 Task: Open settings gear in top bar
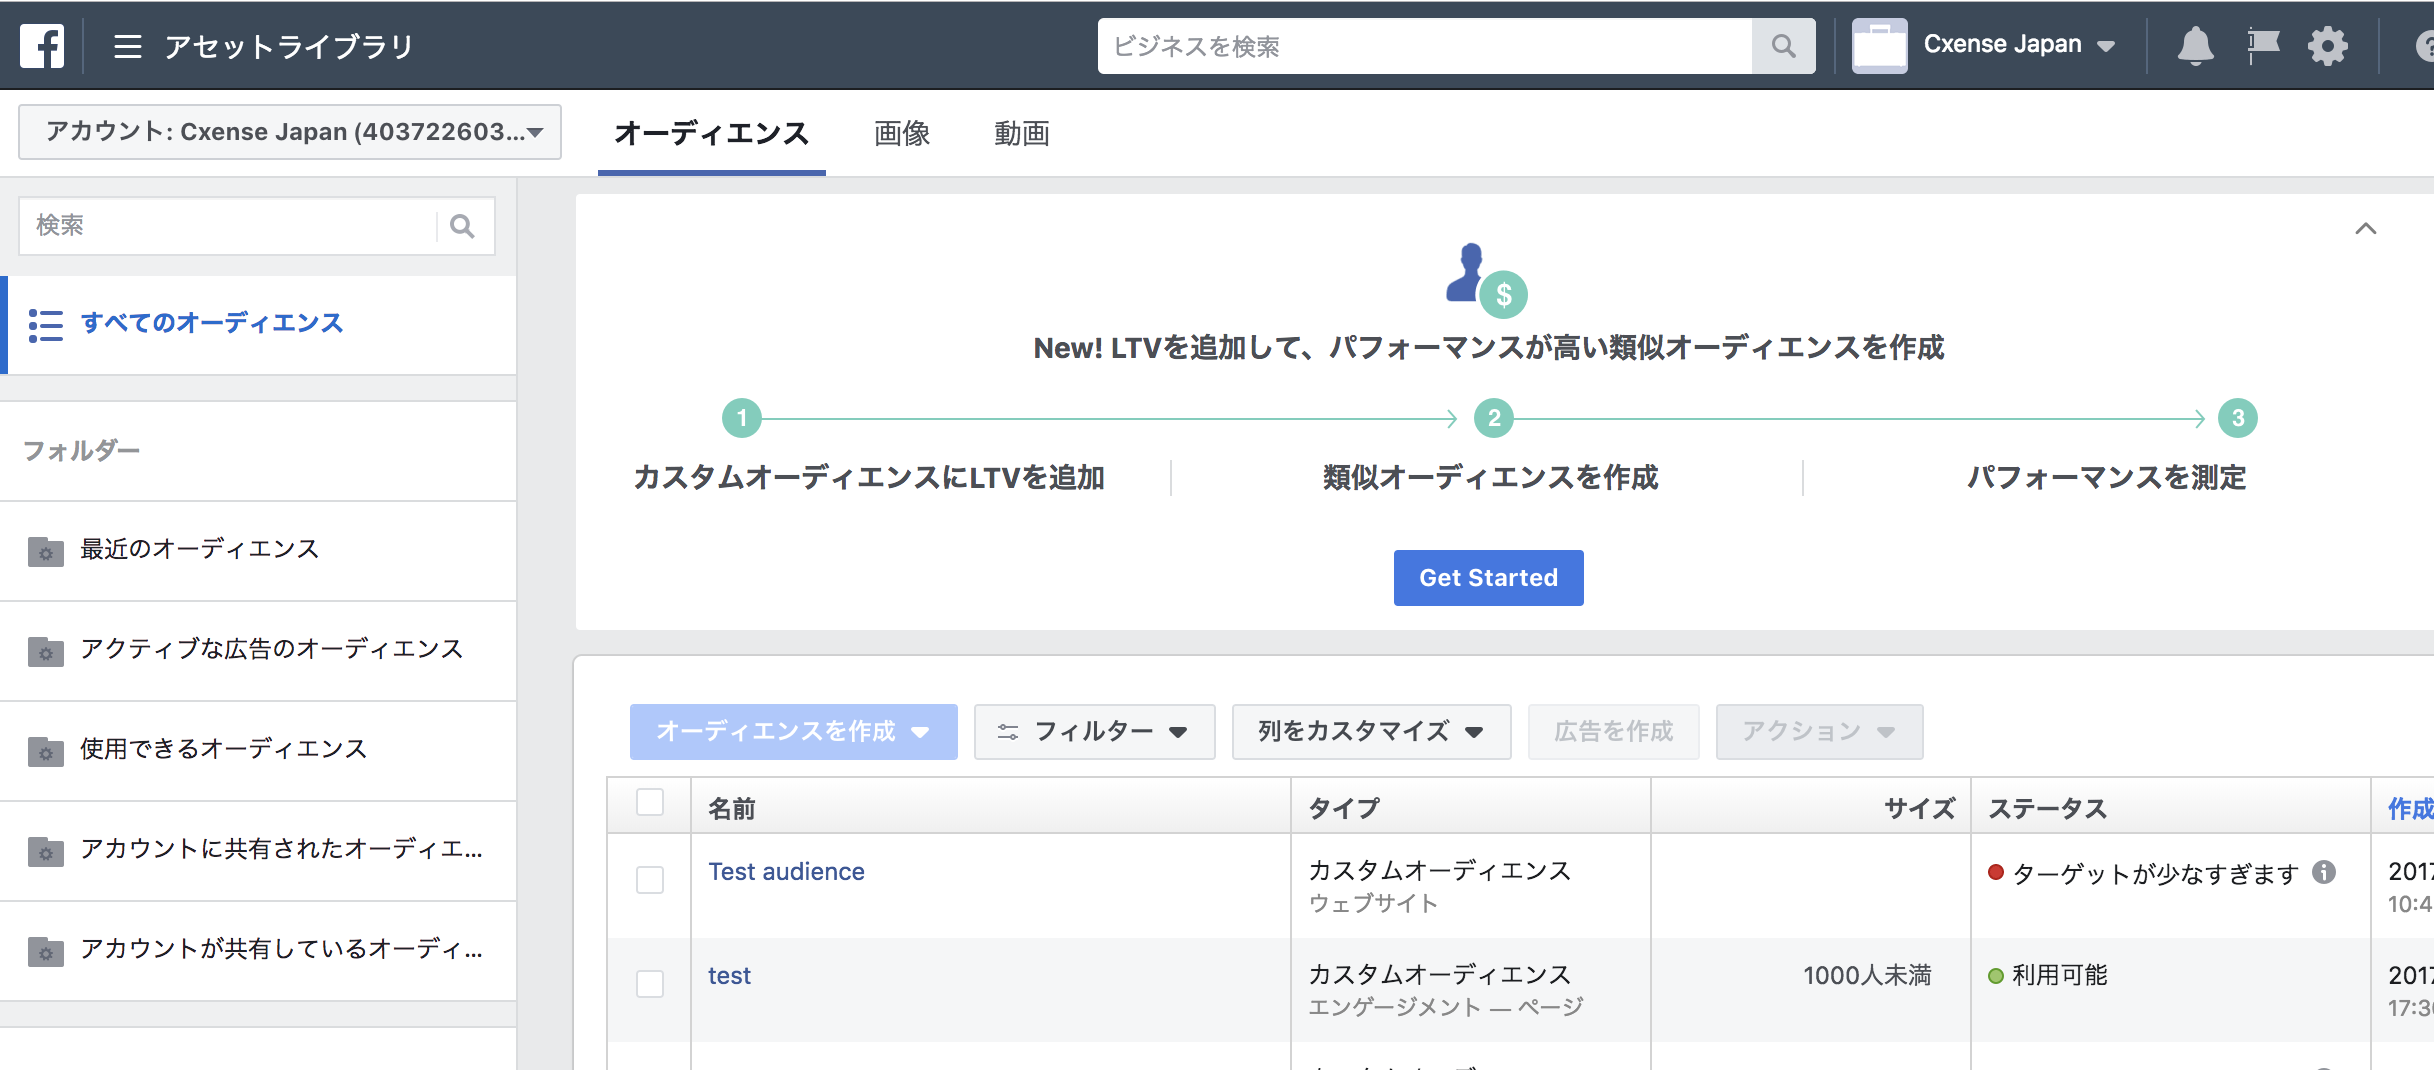click(2328, 46)
